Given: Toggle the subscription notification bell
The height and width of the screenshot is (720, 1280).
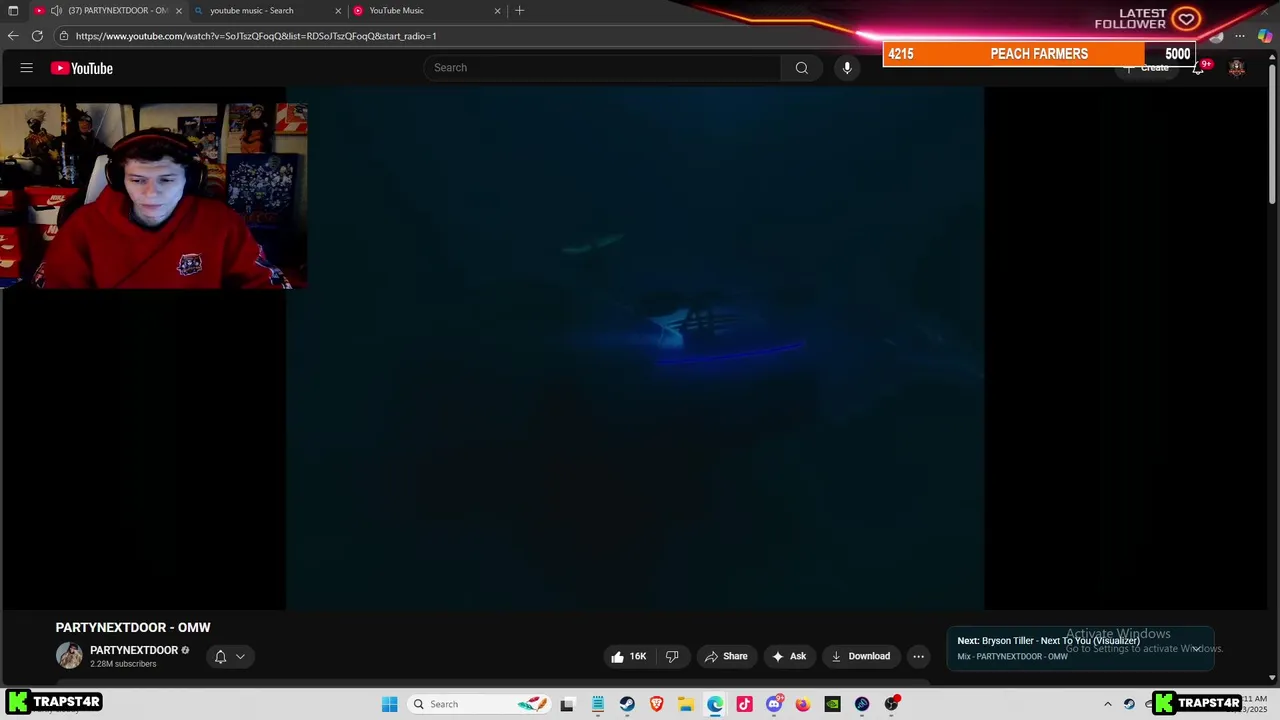Looking at the screenshot, I should pyautogui.click(x=220, y=656).
